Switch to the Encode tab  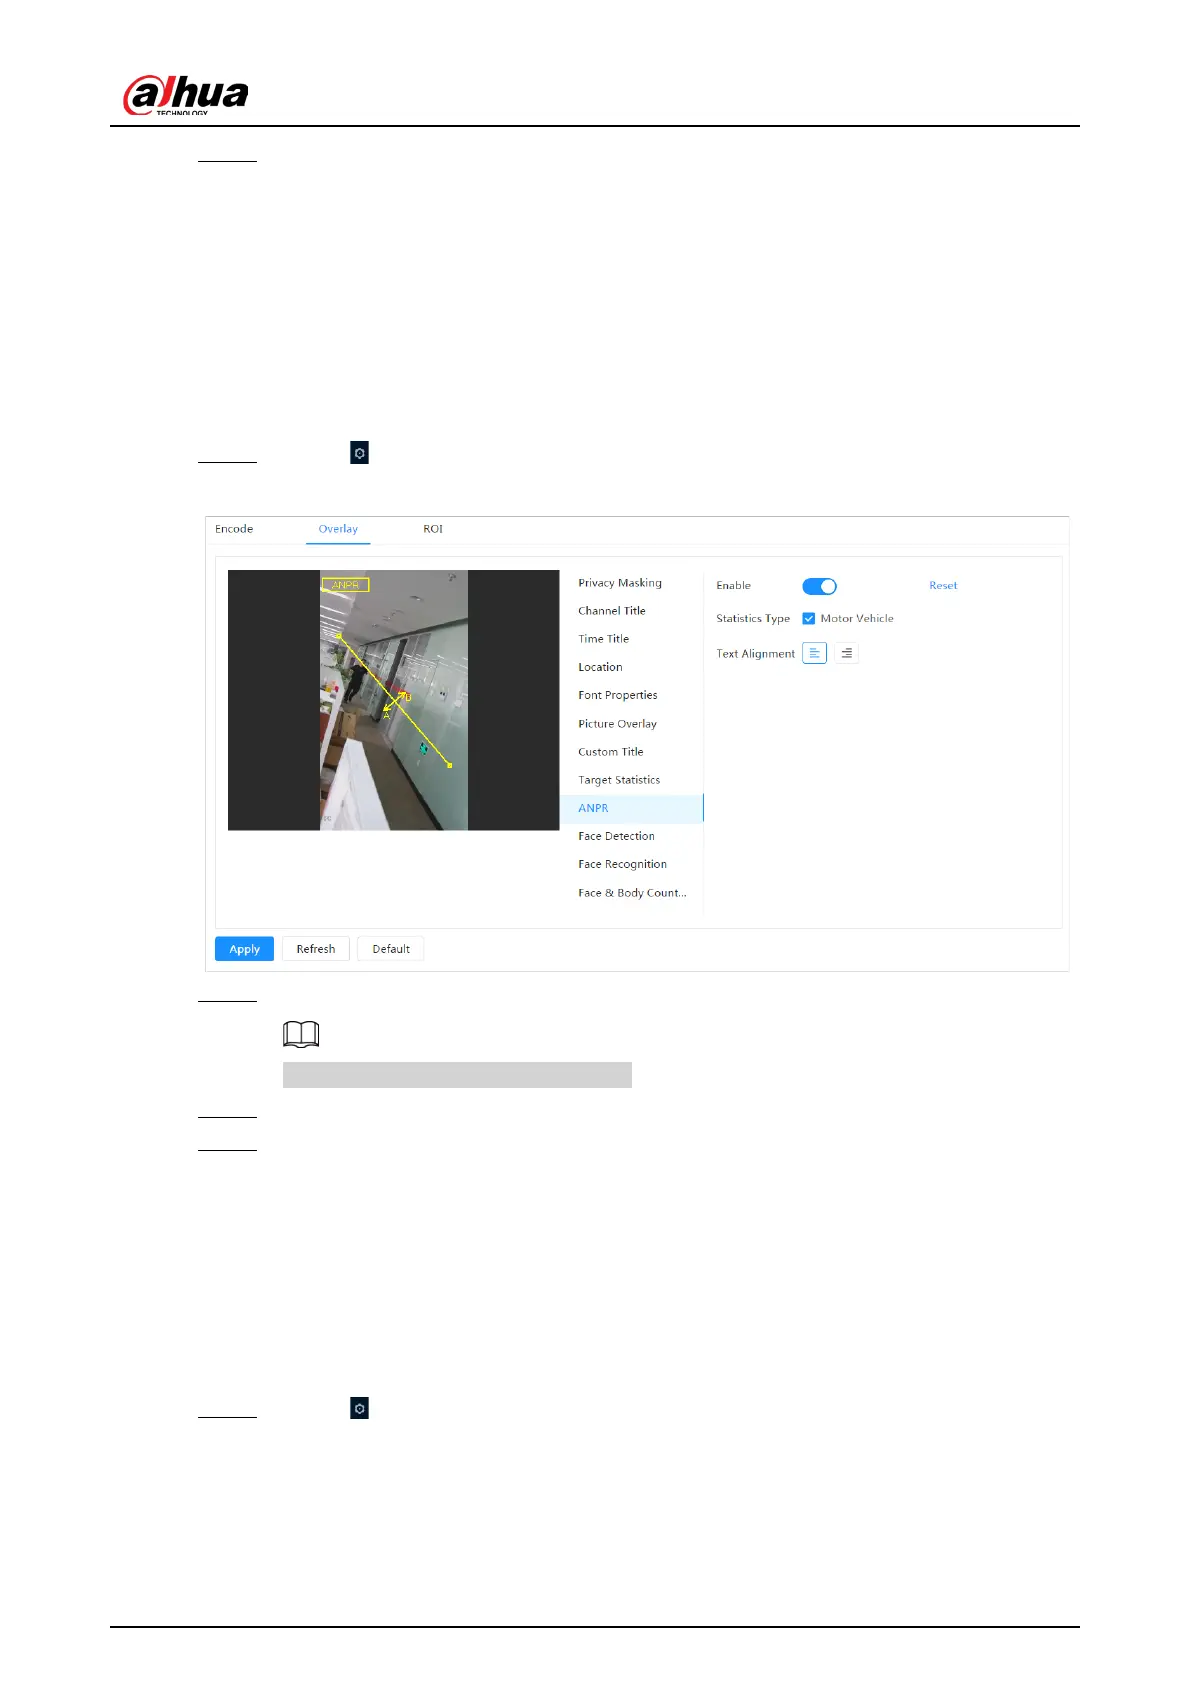tap(234, 529)
